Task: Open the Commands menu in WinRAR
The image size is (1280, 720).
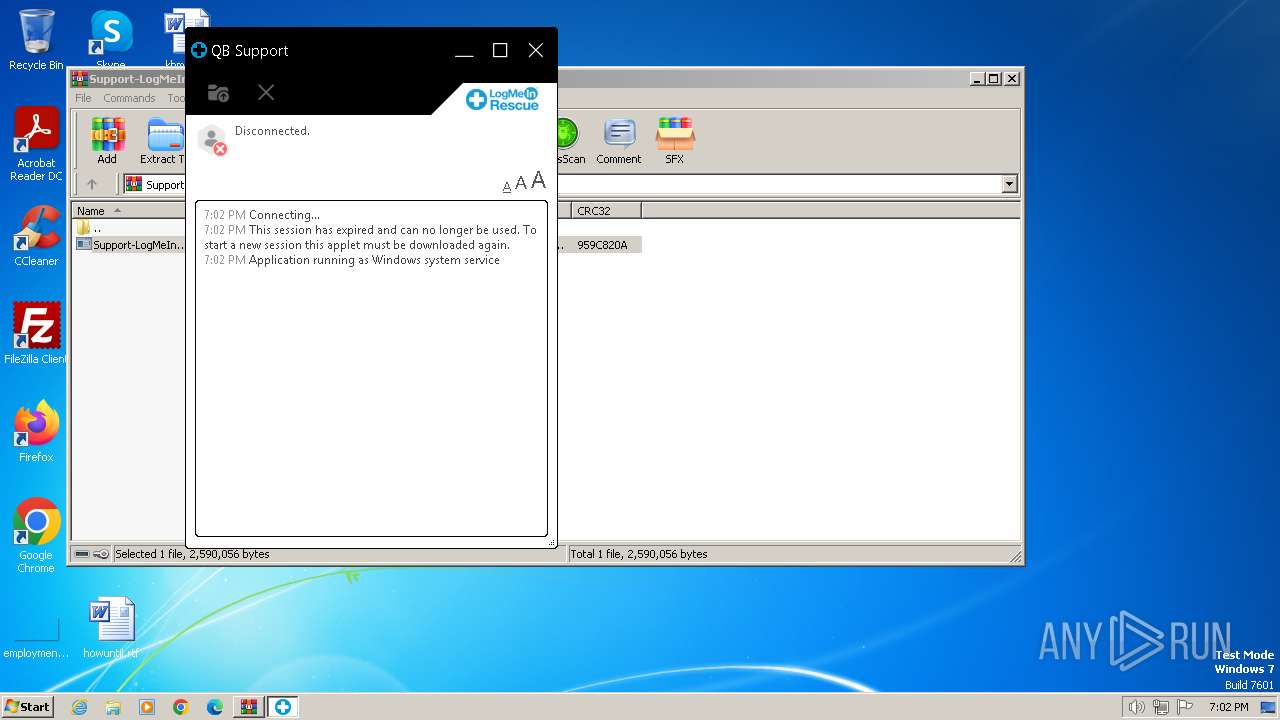Action: pyautogui.click(x=129, y=98)
